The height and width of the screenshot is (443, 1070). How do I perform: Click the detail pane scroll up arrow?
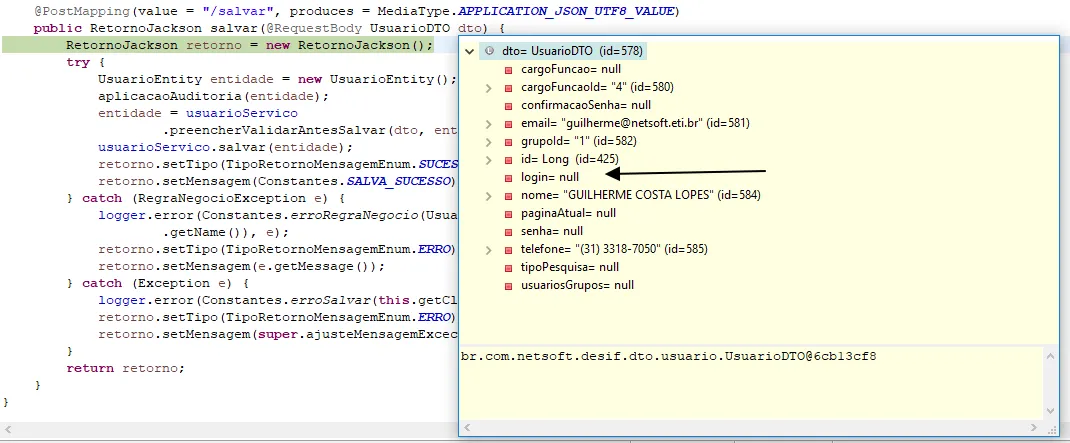click(1051, 355)
